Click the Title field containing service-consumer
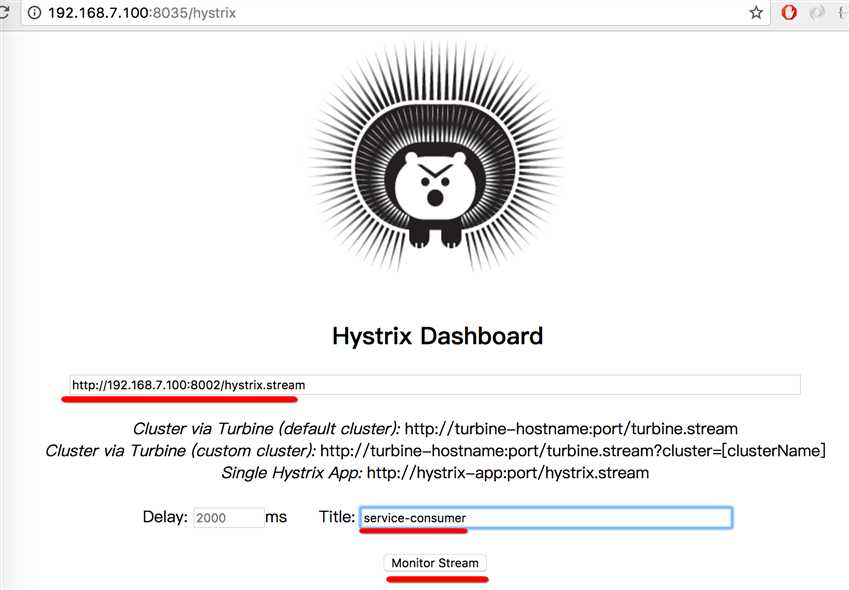The image size is (849, 590). point(546,517)
